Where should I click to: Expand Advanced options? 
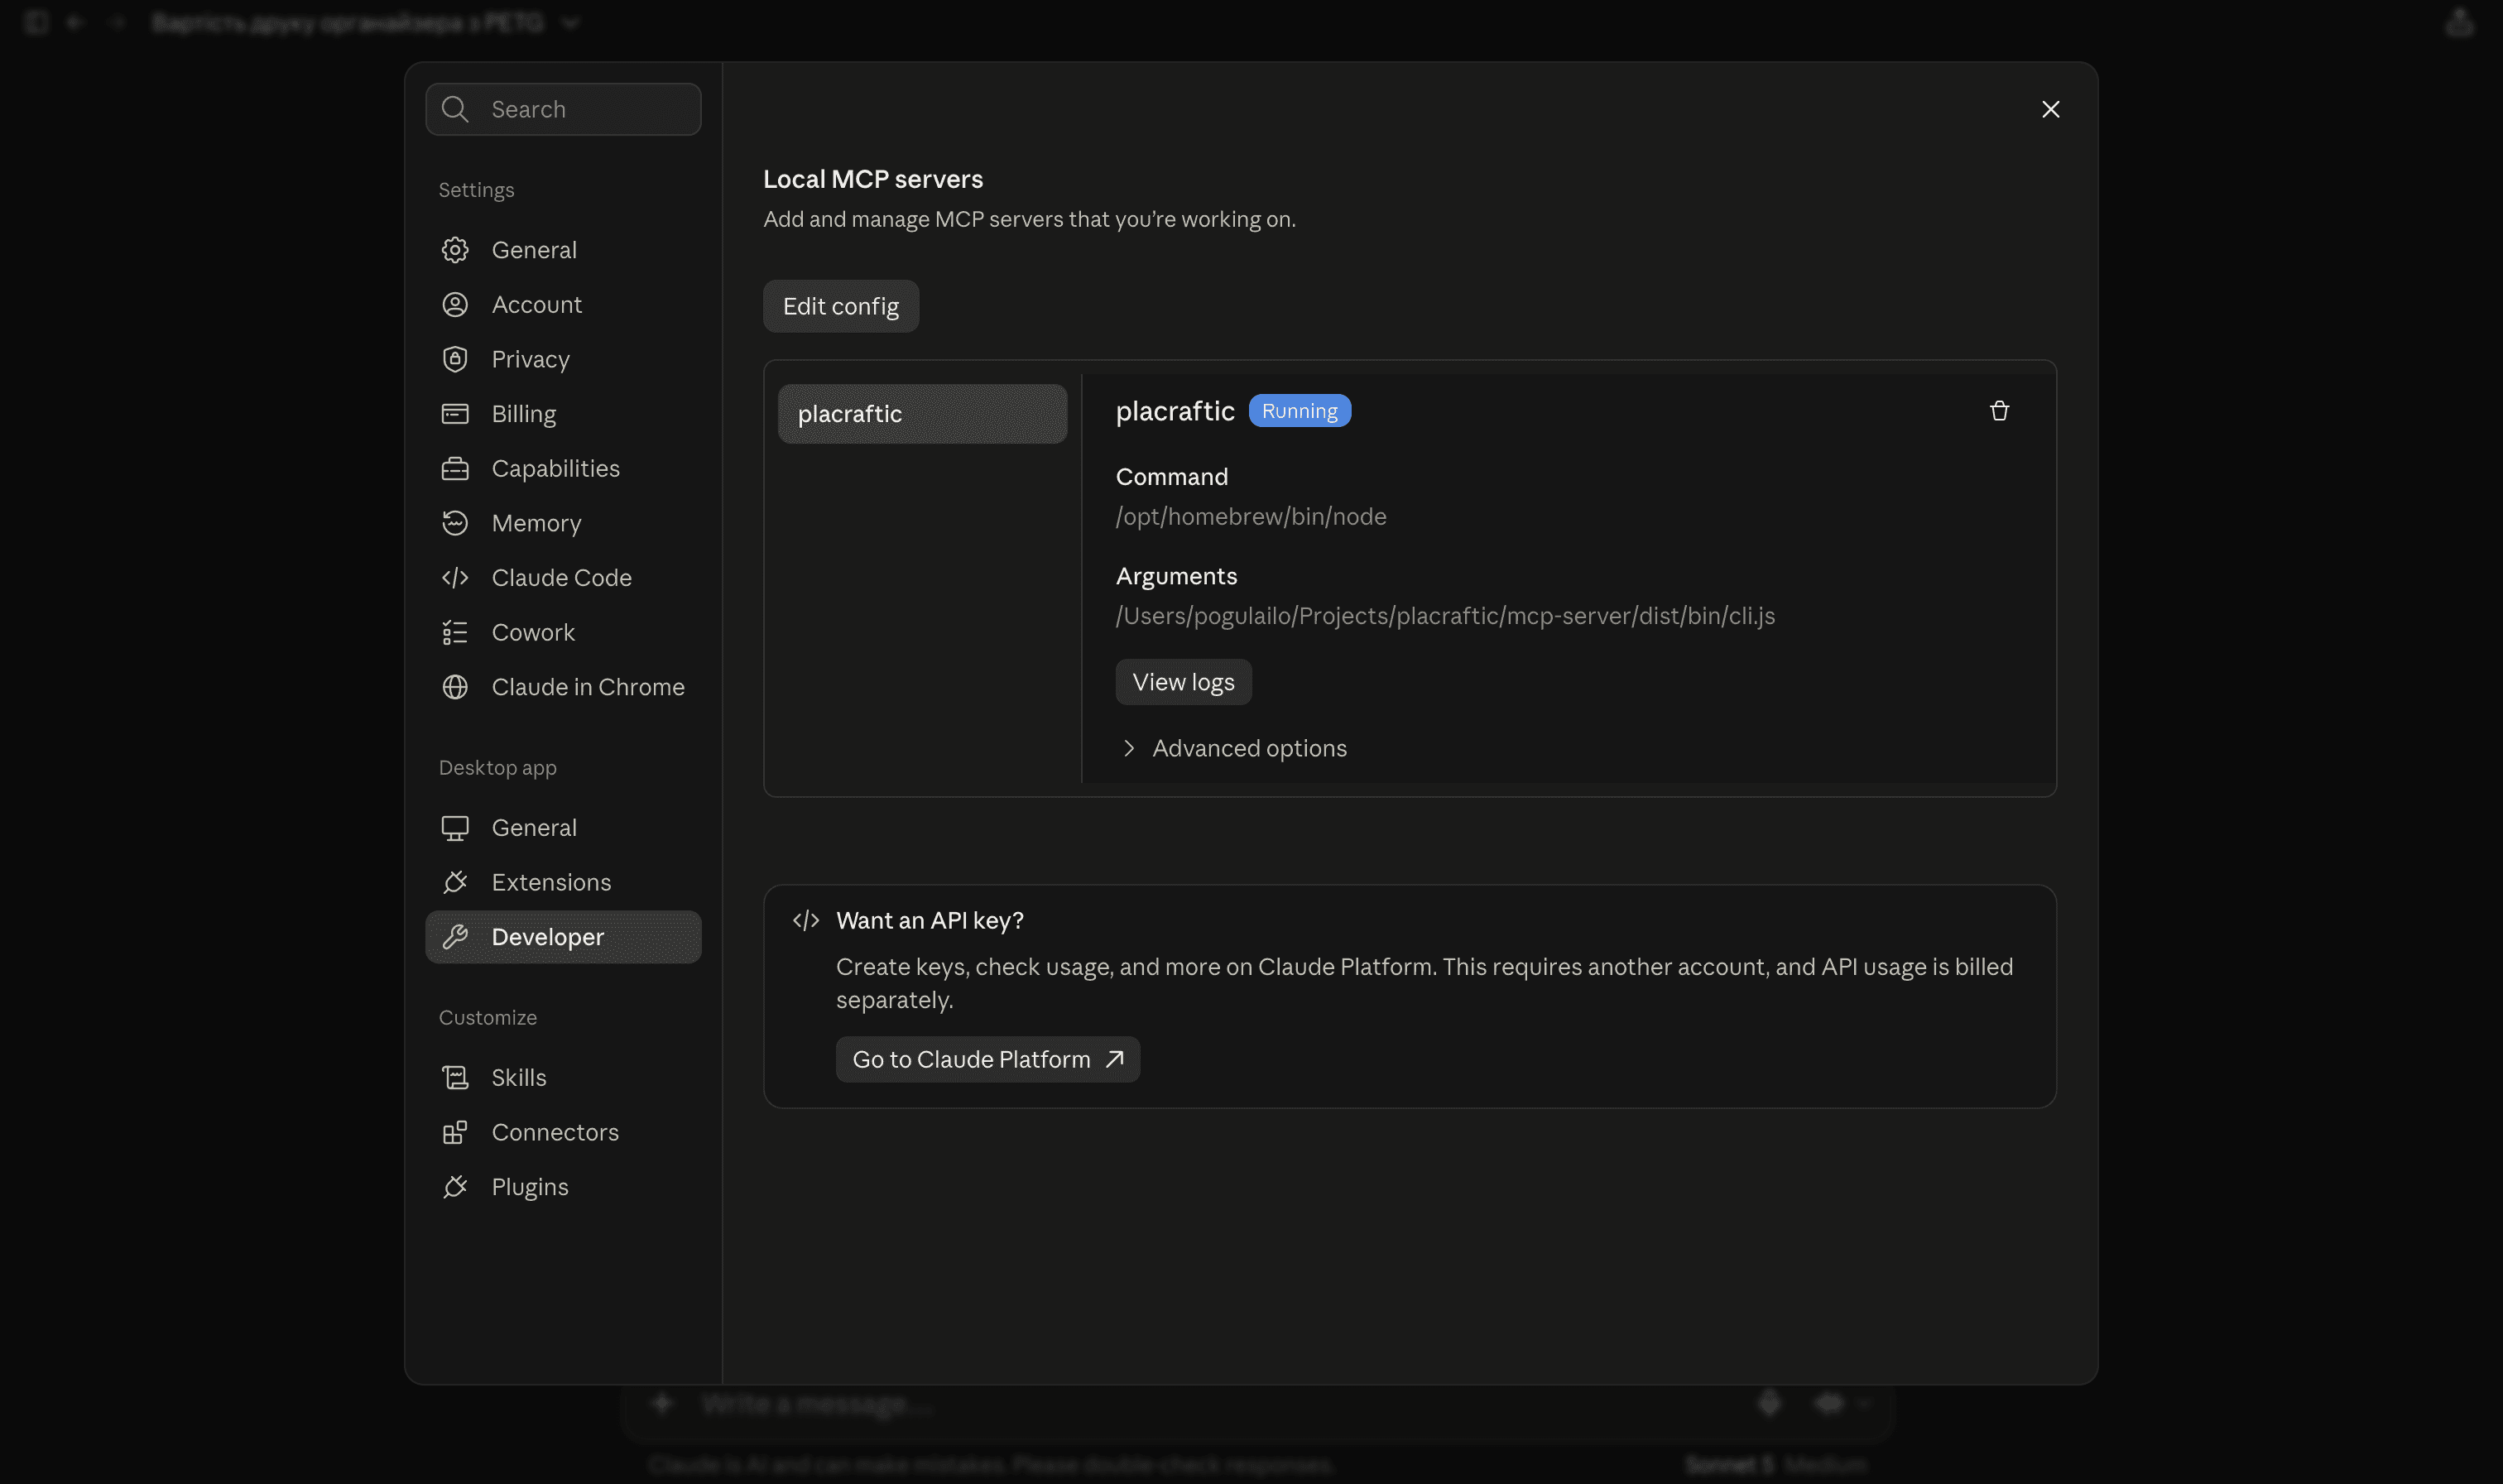click(x=1234, y=748)
